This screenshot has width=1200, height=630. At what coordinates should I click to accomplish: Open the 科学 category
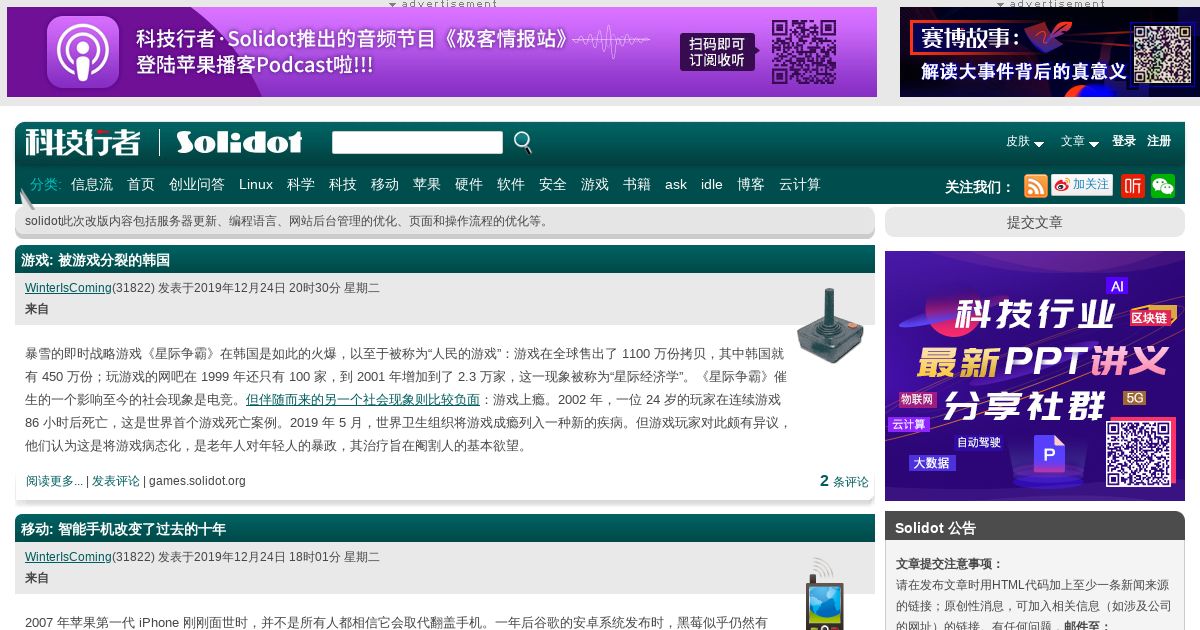[x=301, y=184]
